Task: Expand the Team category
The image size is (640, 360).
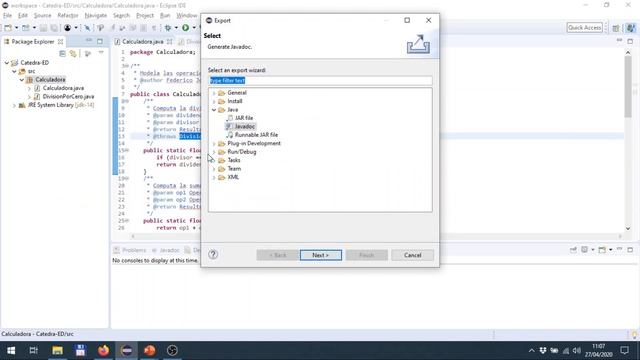Action: pyautogui.click(x=214, y=169)
